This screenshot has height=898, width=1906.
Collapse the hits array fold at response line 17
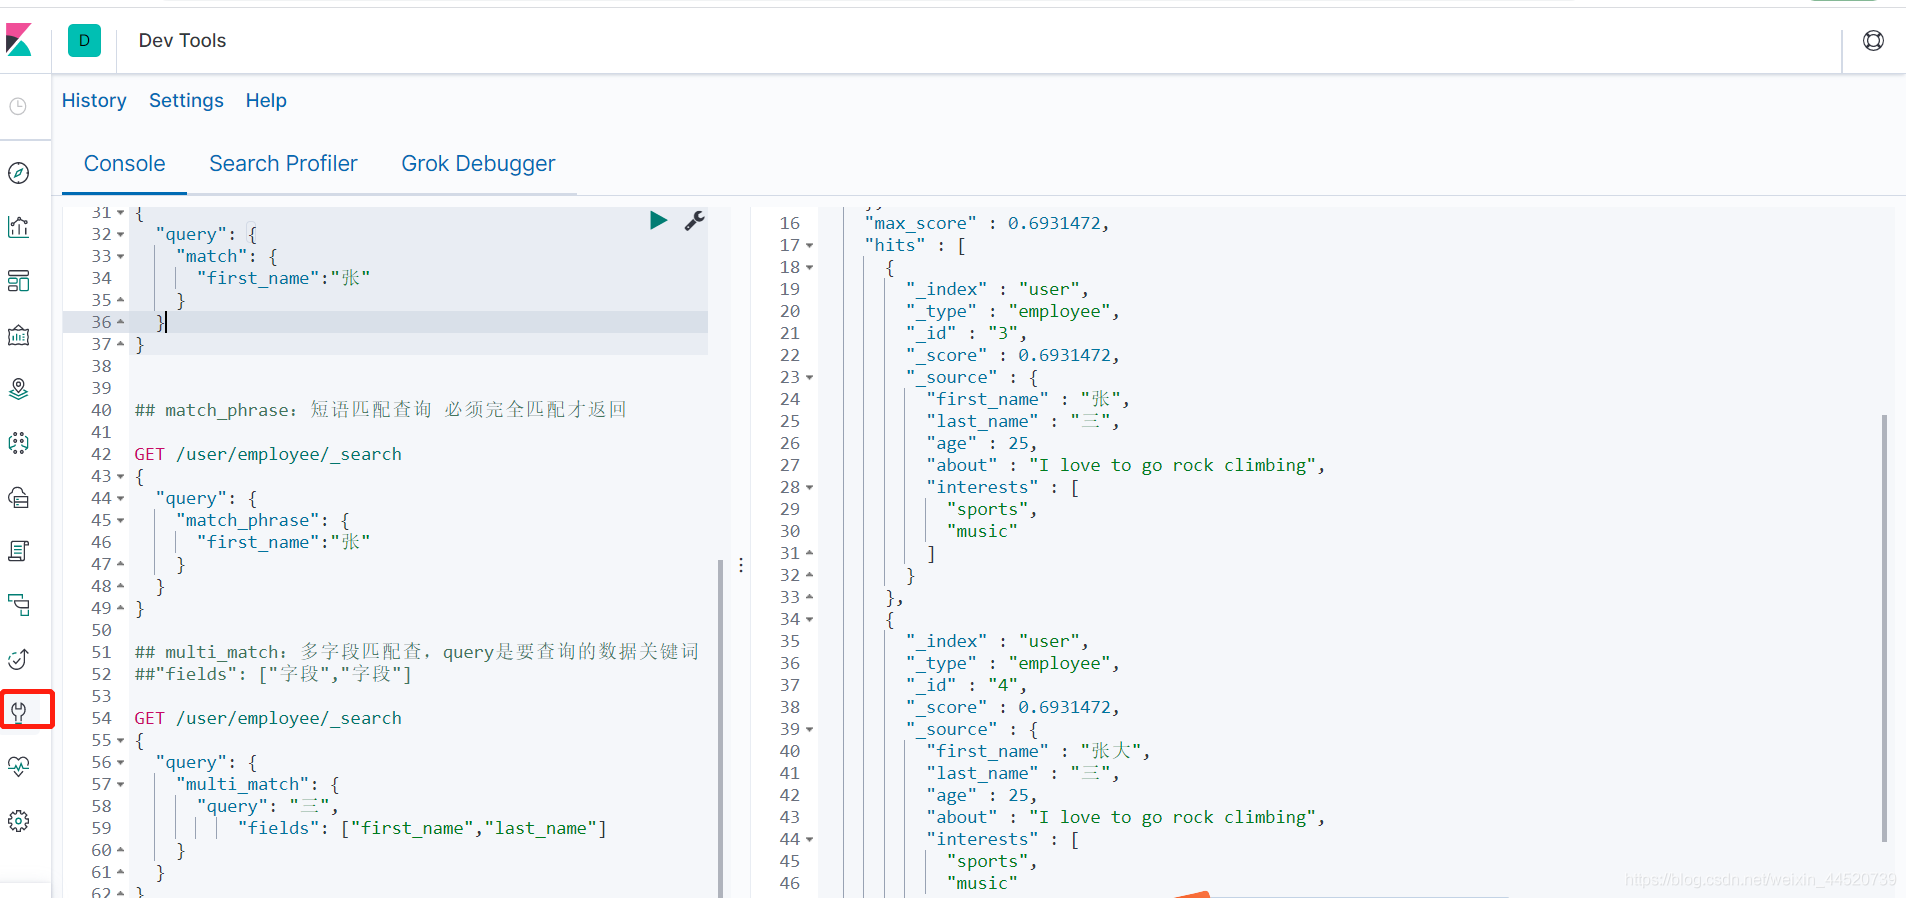809,246
